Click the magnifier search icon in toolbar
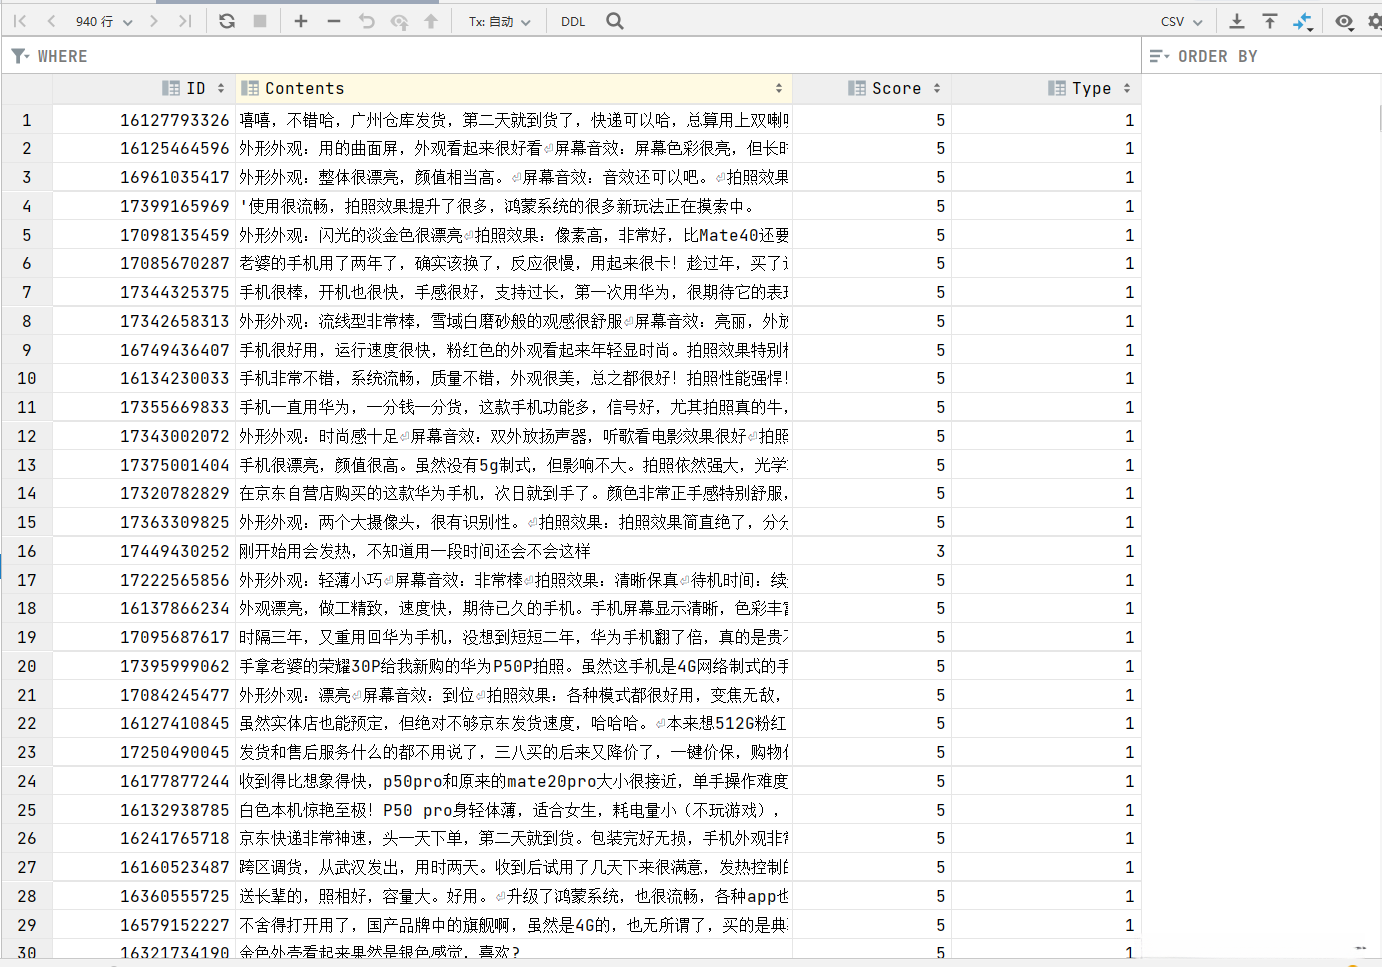 615,21
